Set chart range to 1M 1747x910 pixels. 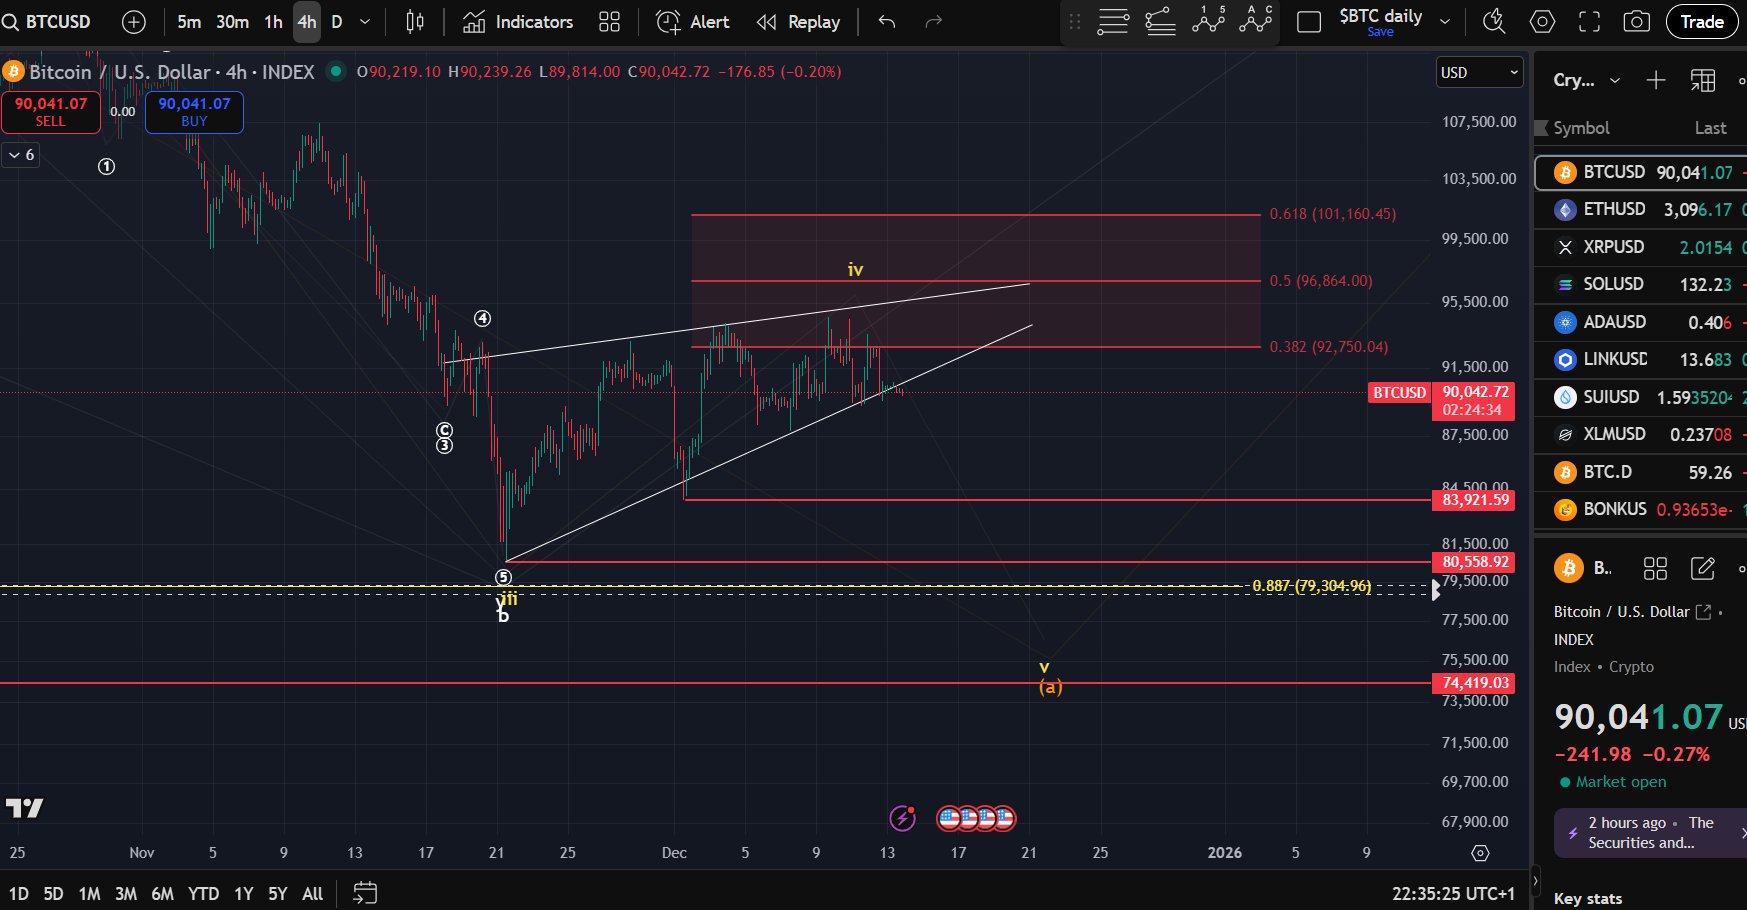(x=89, y=894)
